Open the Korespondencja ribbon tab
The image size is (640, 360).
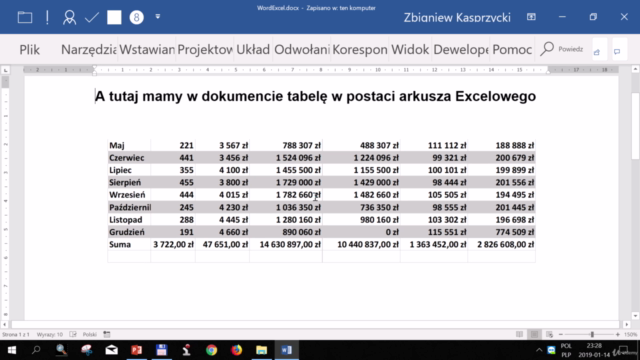(x=360, y=49)
